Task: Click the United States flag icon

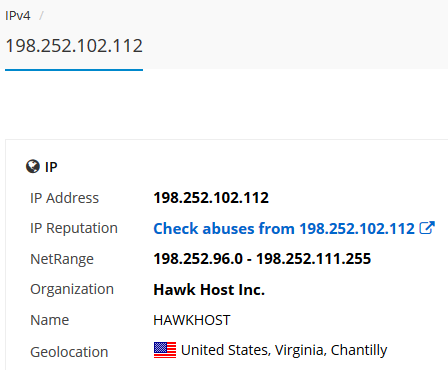Action: 165,350
